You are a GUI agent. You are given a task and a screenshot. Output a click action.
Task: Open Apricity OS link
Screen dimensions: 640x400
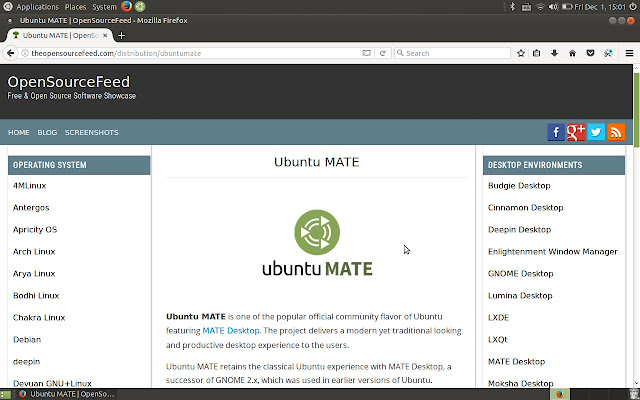click(35, 230)
